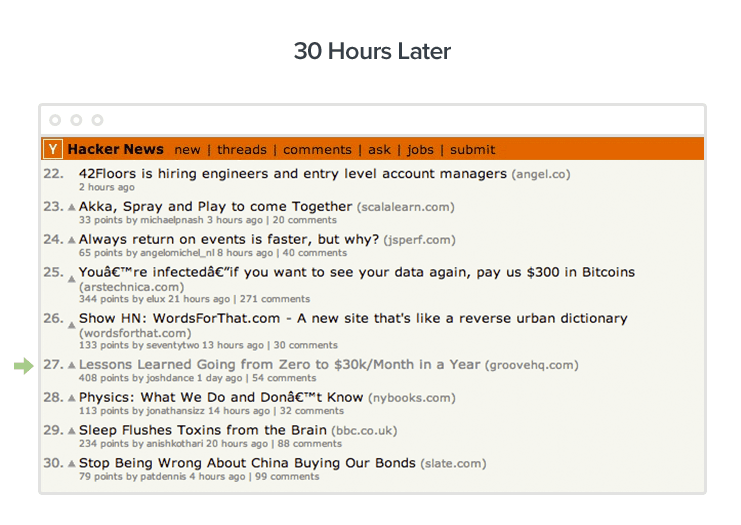Open the ask section
The height and width of the screenshot is (525, 741).
[x=379, y=150]
